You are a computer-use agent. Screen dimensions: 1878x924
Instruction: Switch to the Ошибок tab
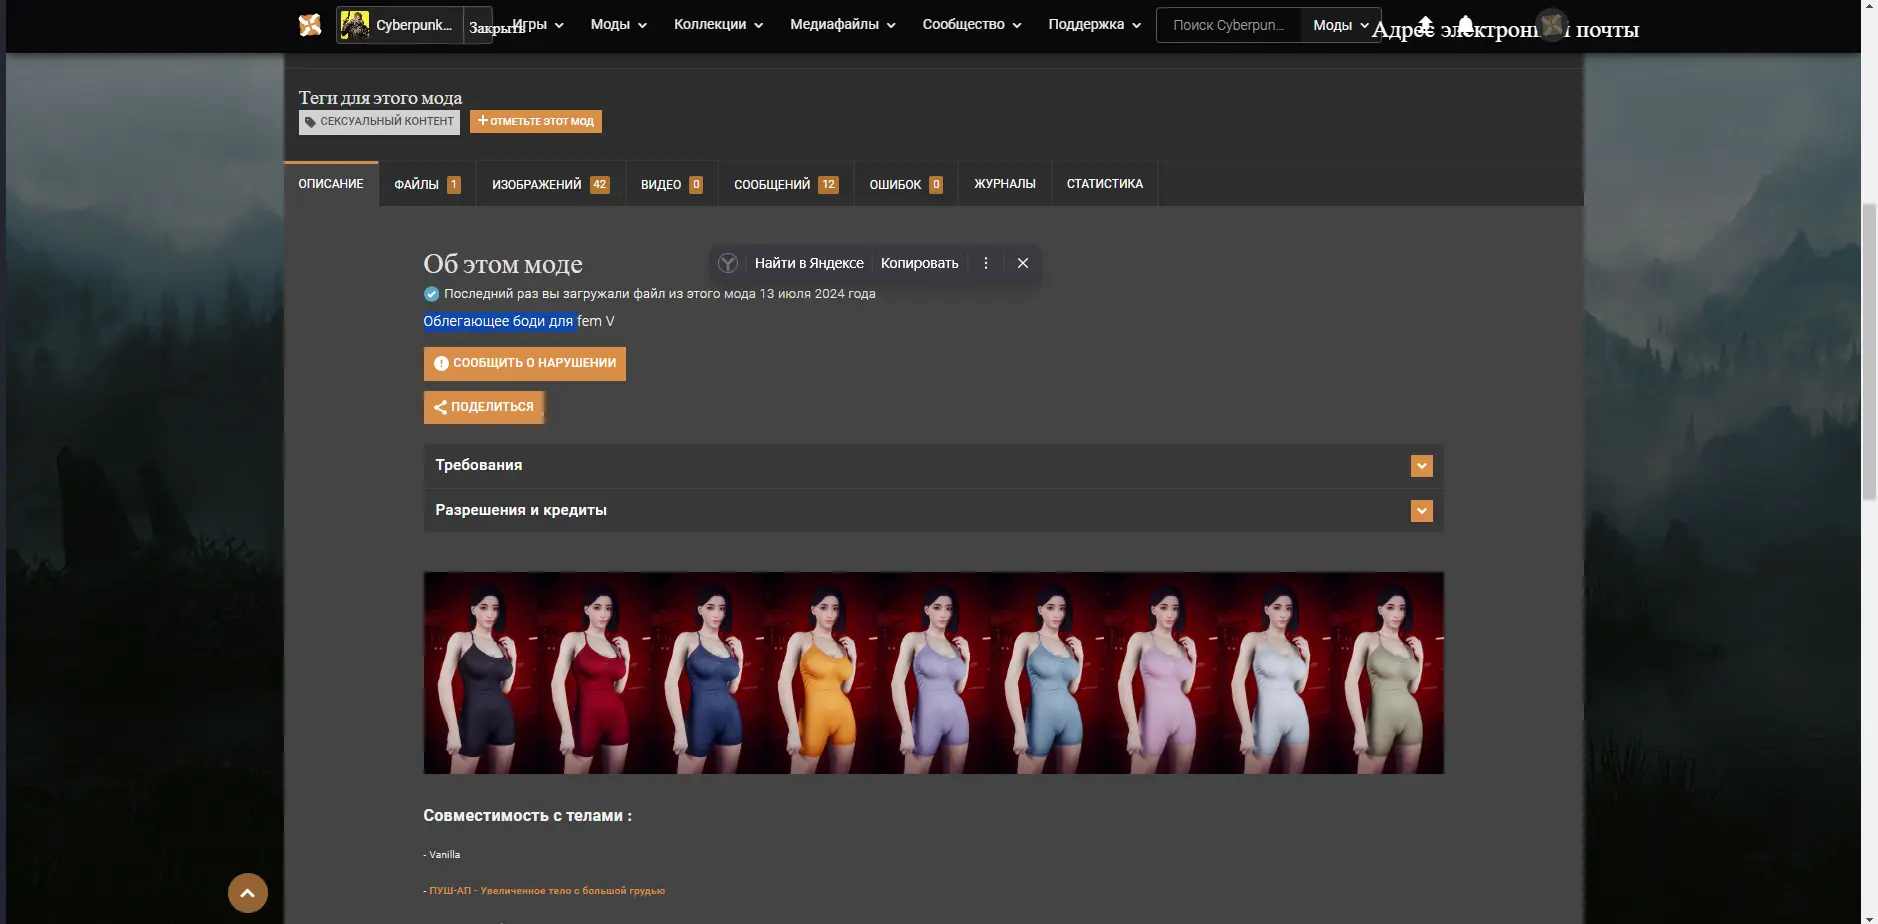pyautogui.click(x=906, y=184)
